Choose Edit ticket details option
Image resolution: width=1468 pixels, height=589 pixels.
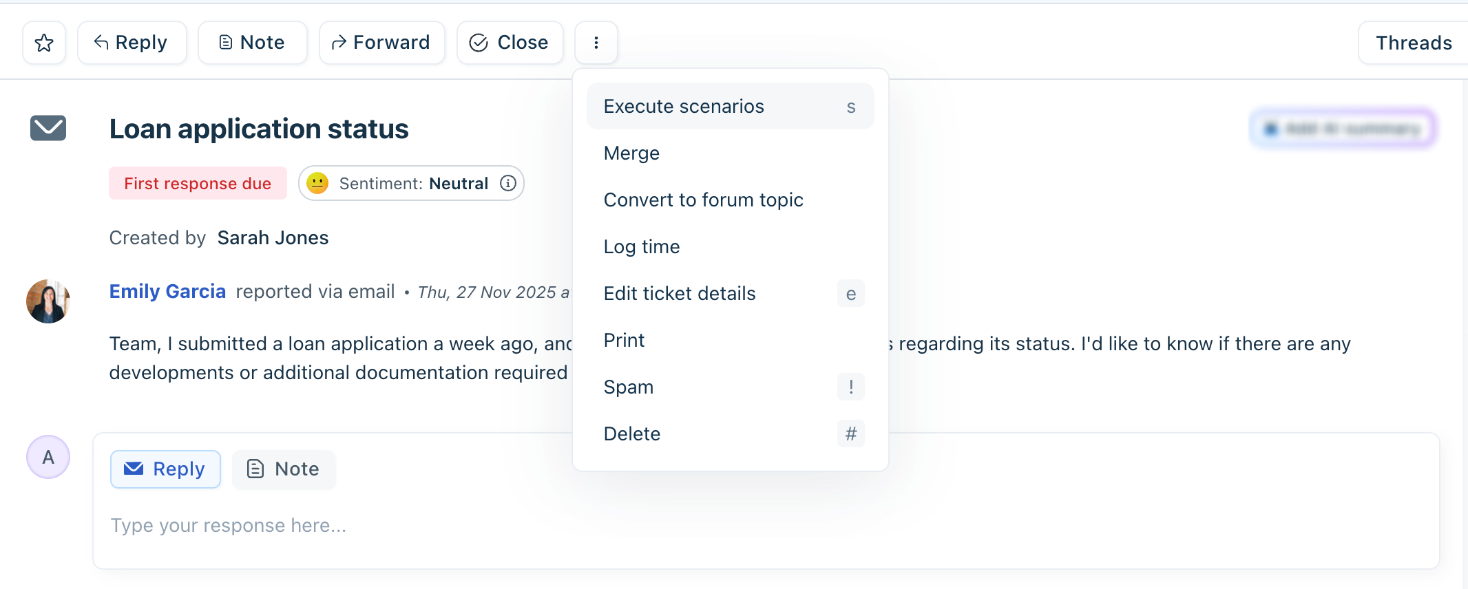click(679, 294)
